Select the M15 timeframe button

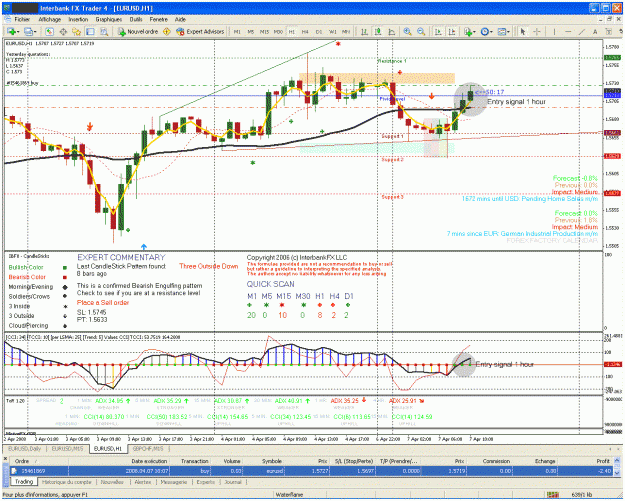pyautogui.click(x=264, y=31)
